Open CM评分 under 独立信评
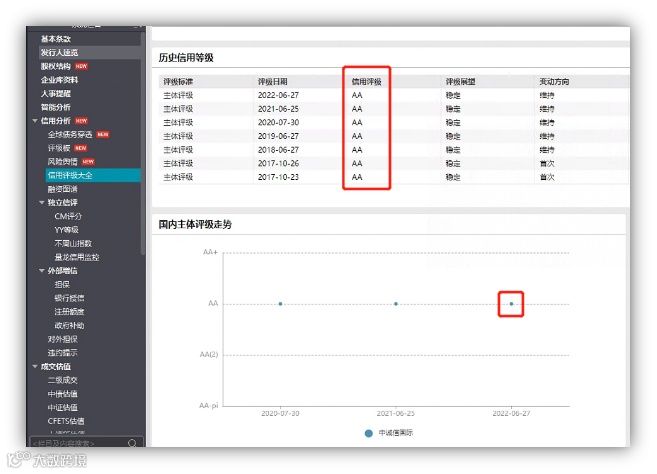The image size is (657, 474). 68,216
